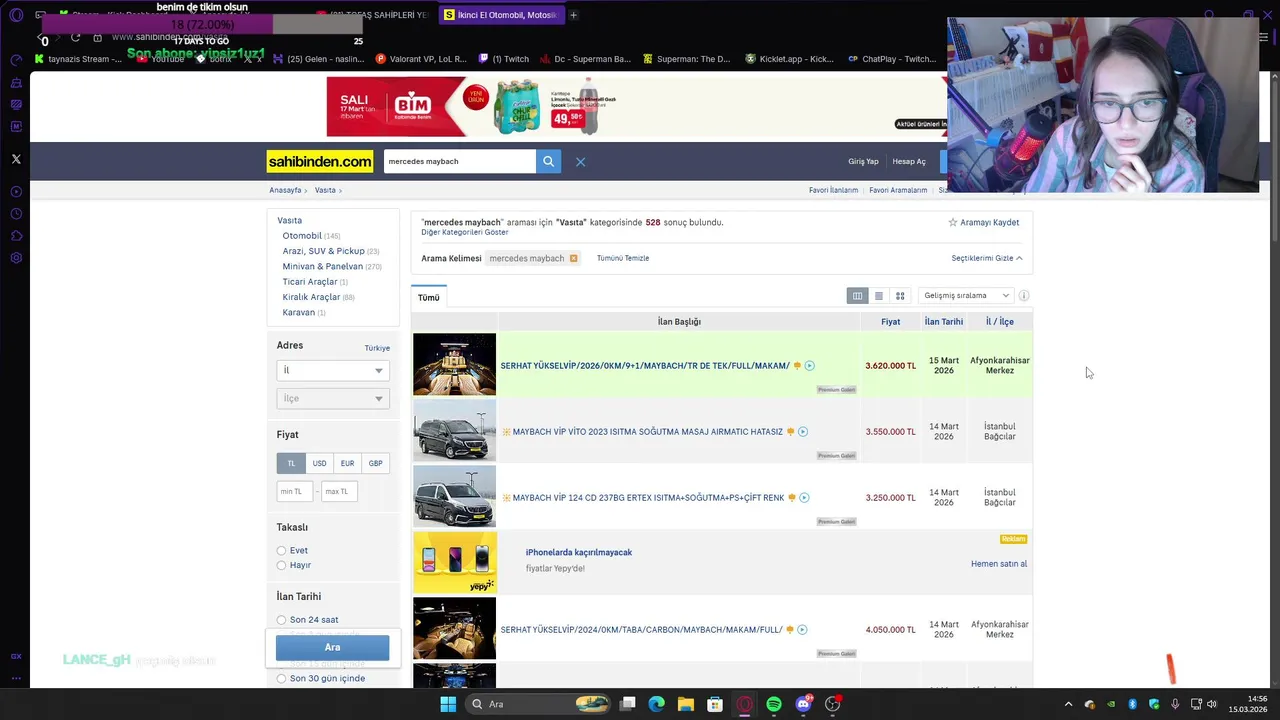Play video icon on SERHAT YÜKSELVİP 2026 listing
This screenshot has height=720, width=1280.
[x=810, y=366]
